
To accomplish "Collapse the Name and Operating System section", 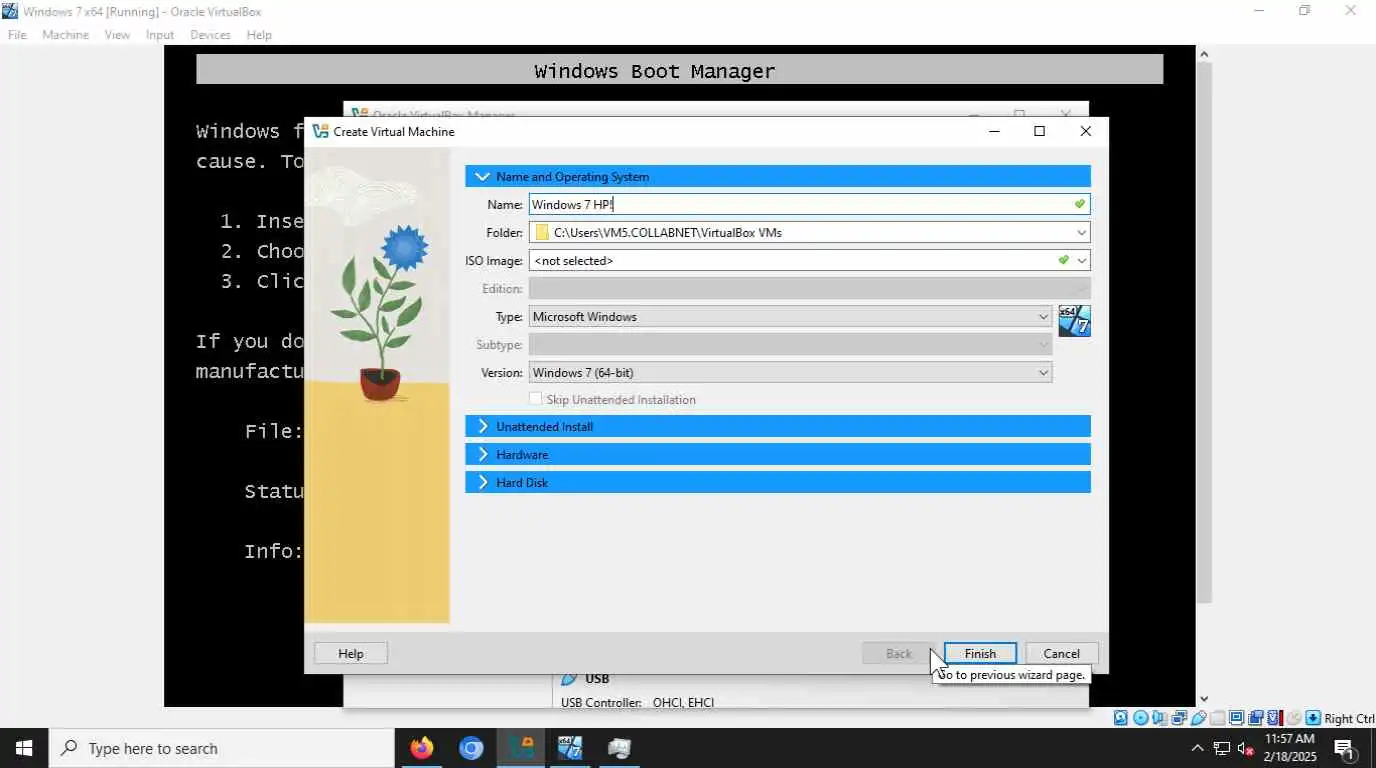I will tap(778, 177).
